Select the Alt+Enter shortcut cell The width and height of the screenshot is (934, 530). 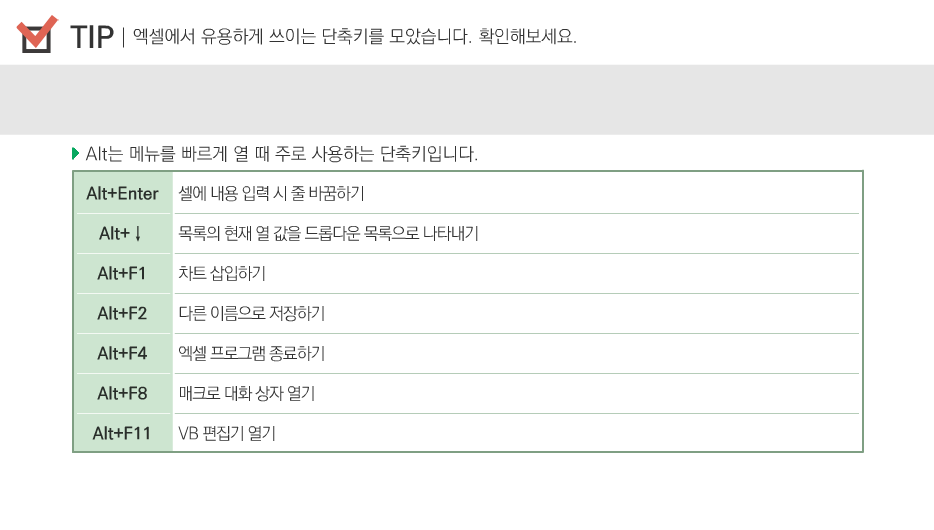pos(123,194)
